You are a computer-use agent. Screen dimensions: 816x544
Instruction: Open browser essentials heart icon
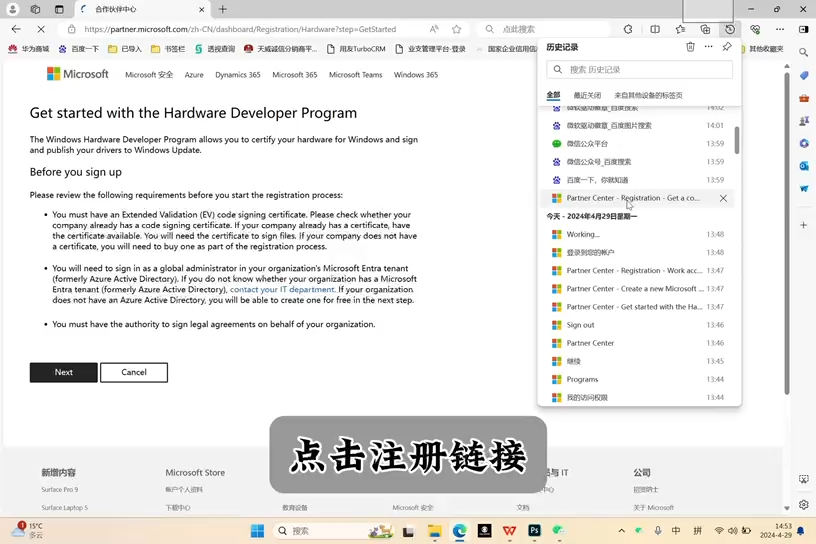coord(755,29)
